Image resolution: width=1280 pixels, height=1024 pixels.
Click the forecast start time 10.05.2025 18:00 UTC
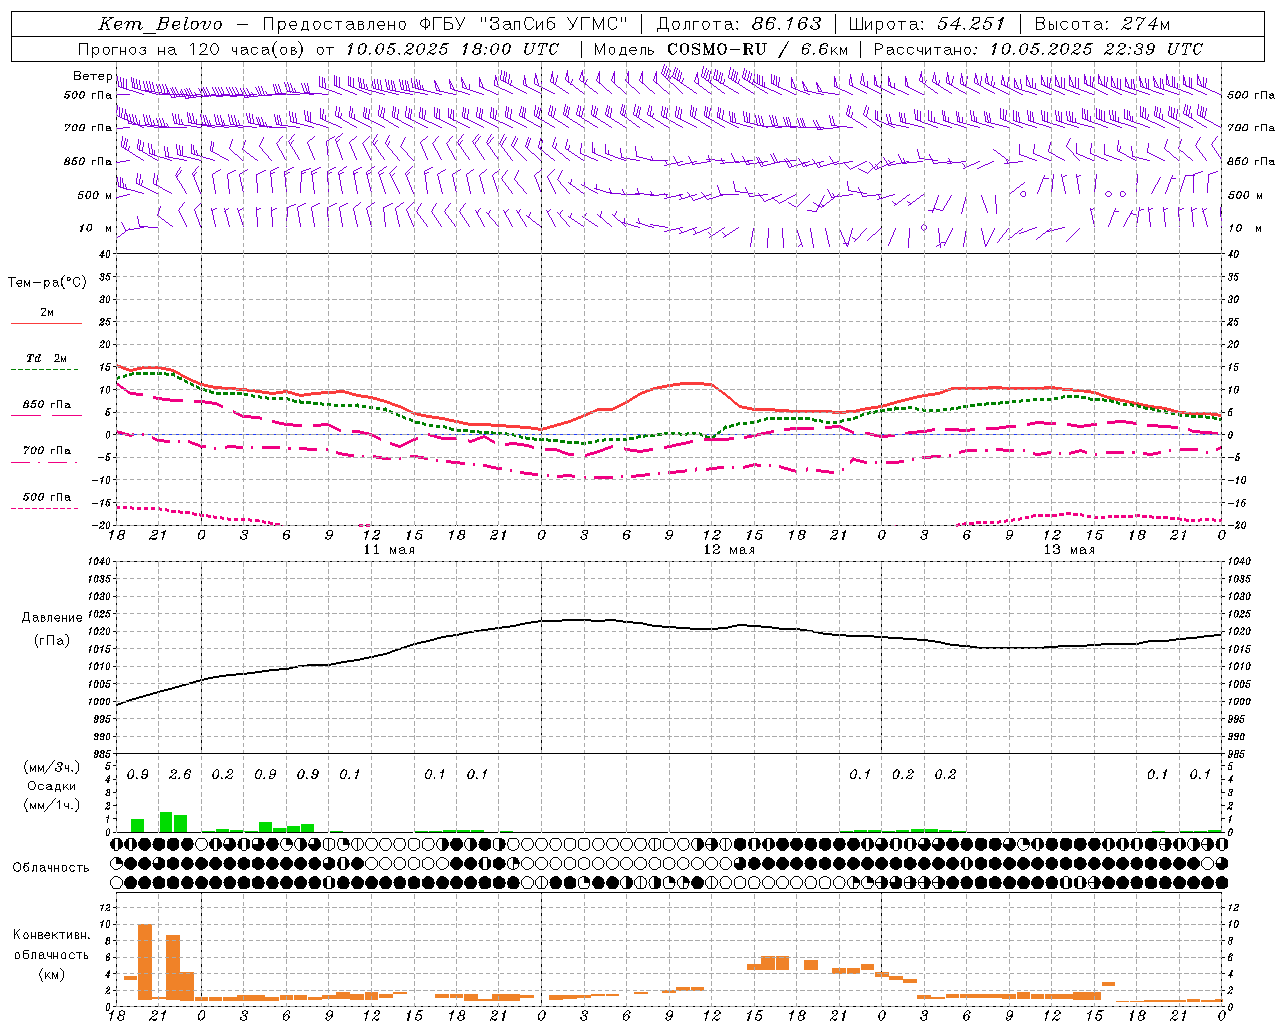(x=452, y=49)
